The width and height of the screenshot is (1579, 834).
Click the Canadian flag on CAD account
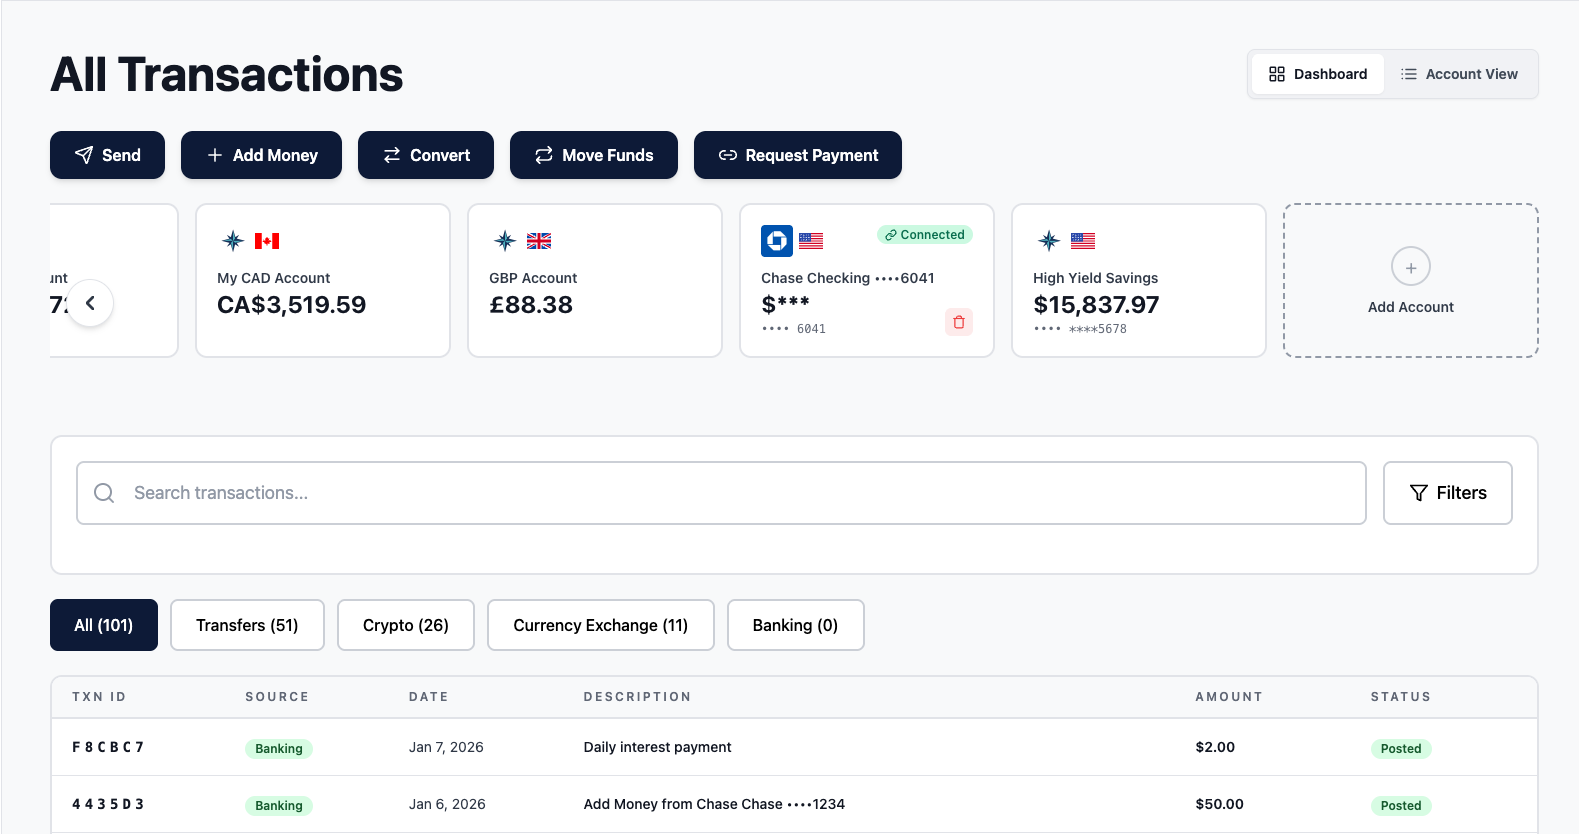pos(267,241)
